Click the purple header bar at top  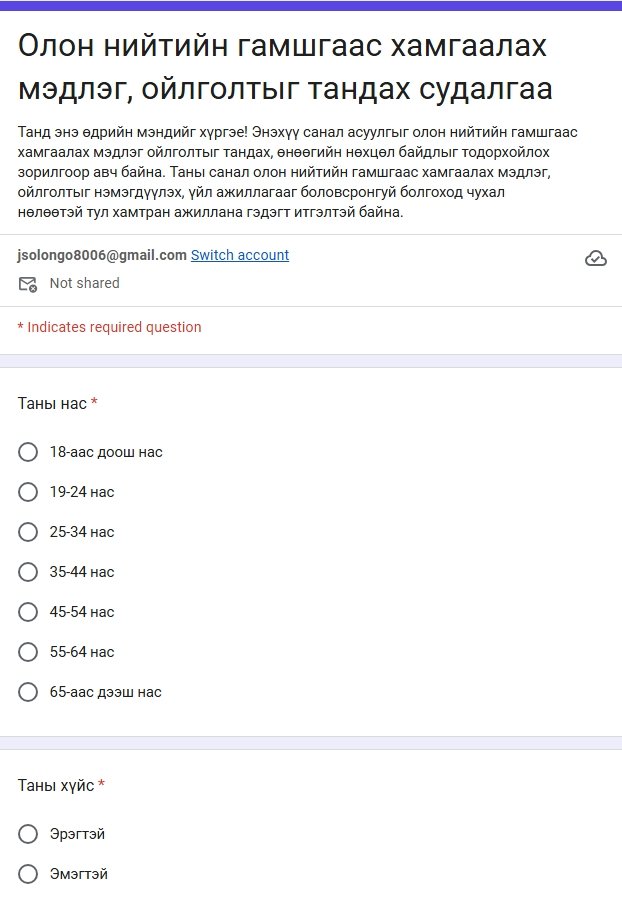(311, 5)
